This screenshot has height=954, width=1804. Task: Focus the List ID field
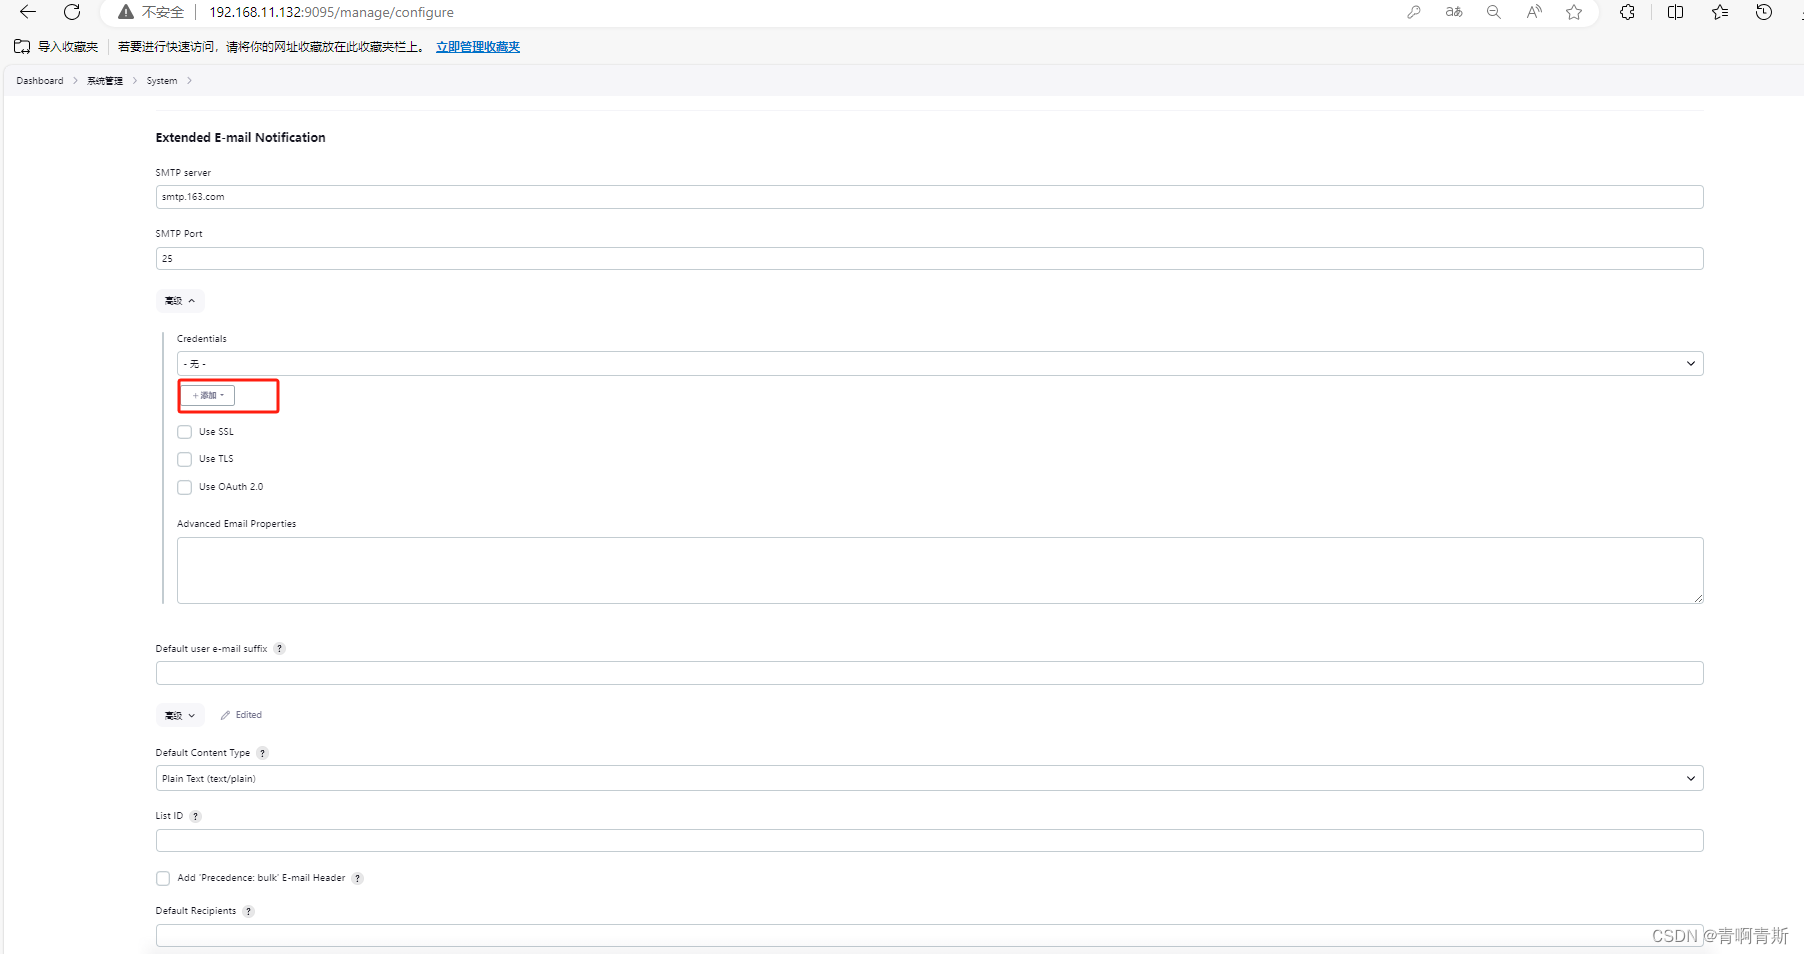pyautogui.click(x=929, y=840)
